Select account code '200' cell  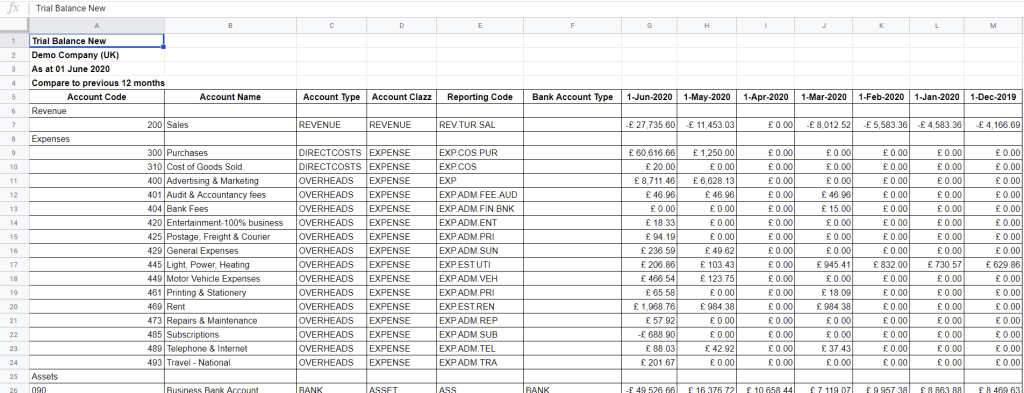point(97,125)
